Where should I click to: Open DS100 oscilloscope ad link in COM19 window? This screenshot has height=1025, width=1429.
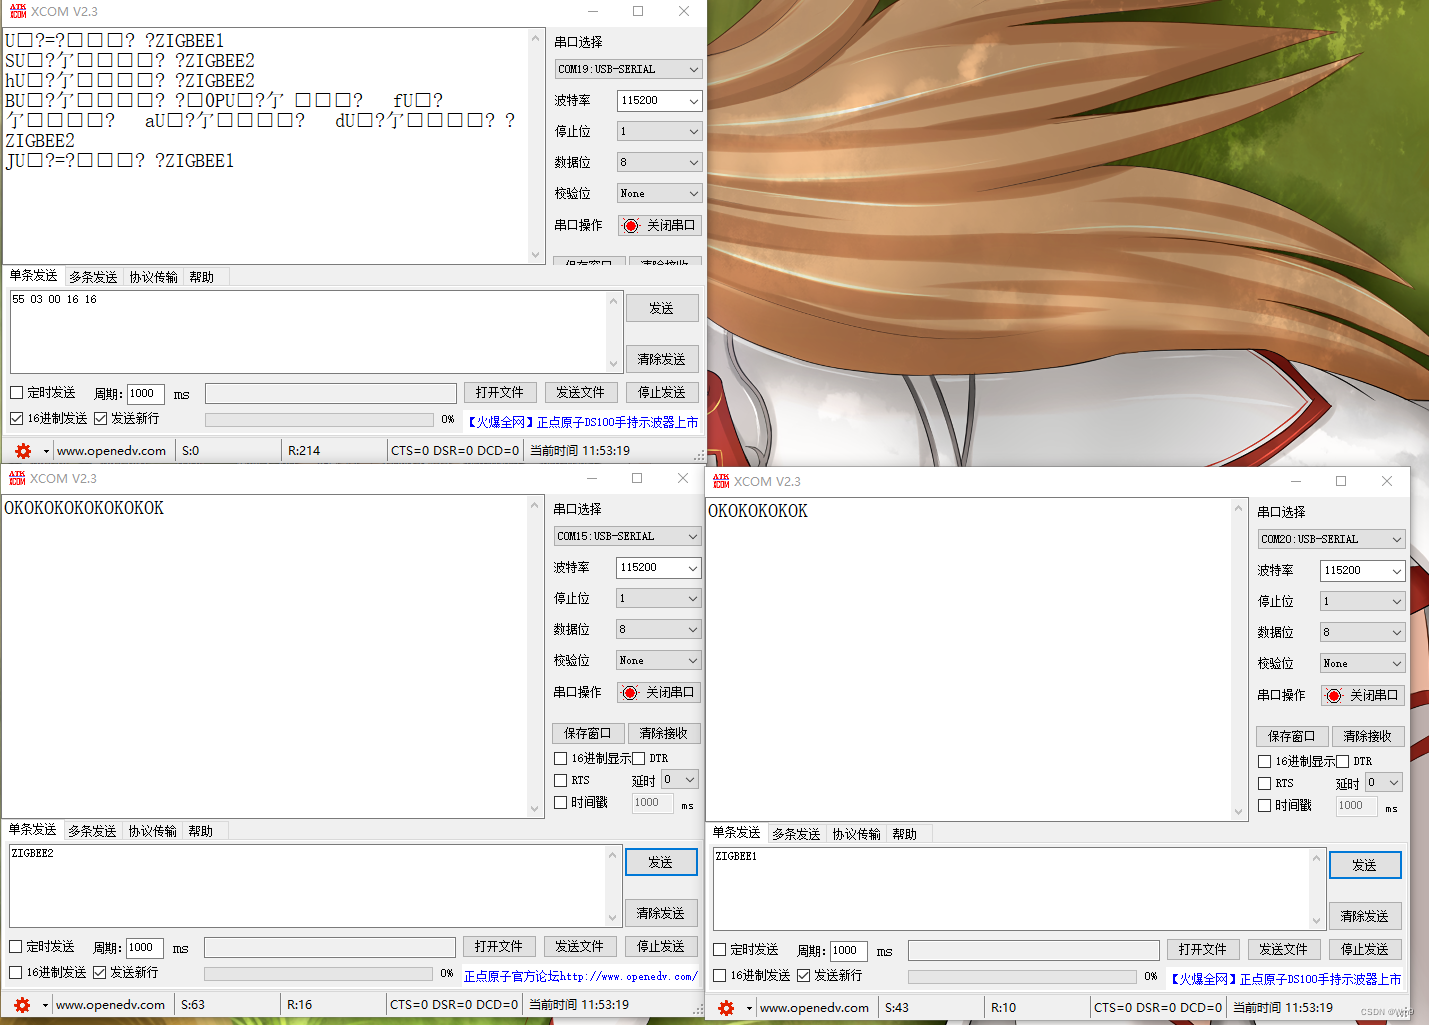point(583,422)
